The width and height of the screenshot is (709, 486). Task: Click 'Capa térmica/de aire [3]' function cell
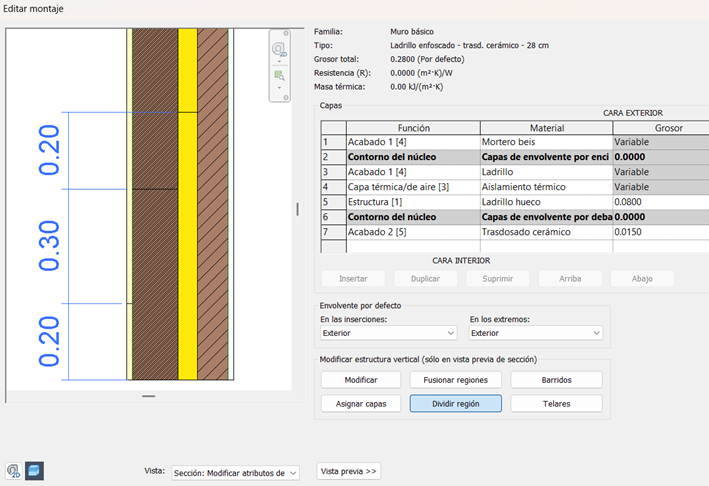(x=413, y=187)
